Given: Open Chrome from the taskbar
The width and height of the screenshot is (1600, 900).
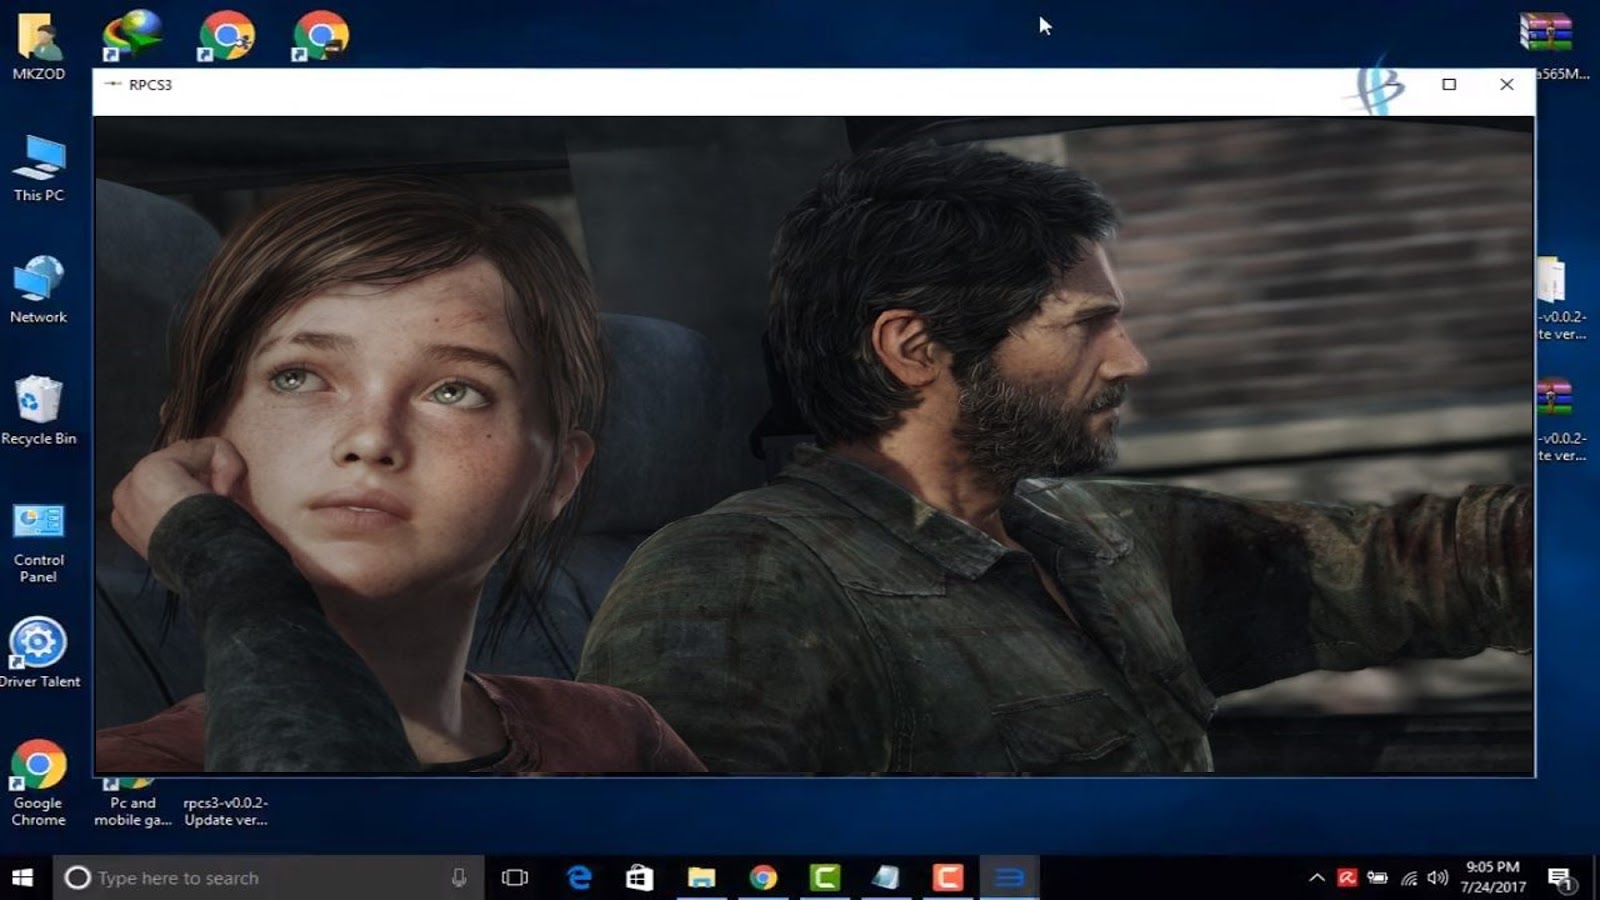Looking at the screenshot, I should point(763,878).
